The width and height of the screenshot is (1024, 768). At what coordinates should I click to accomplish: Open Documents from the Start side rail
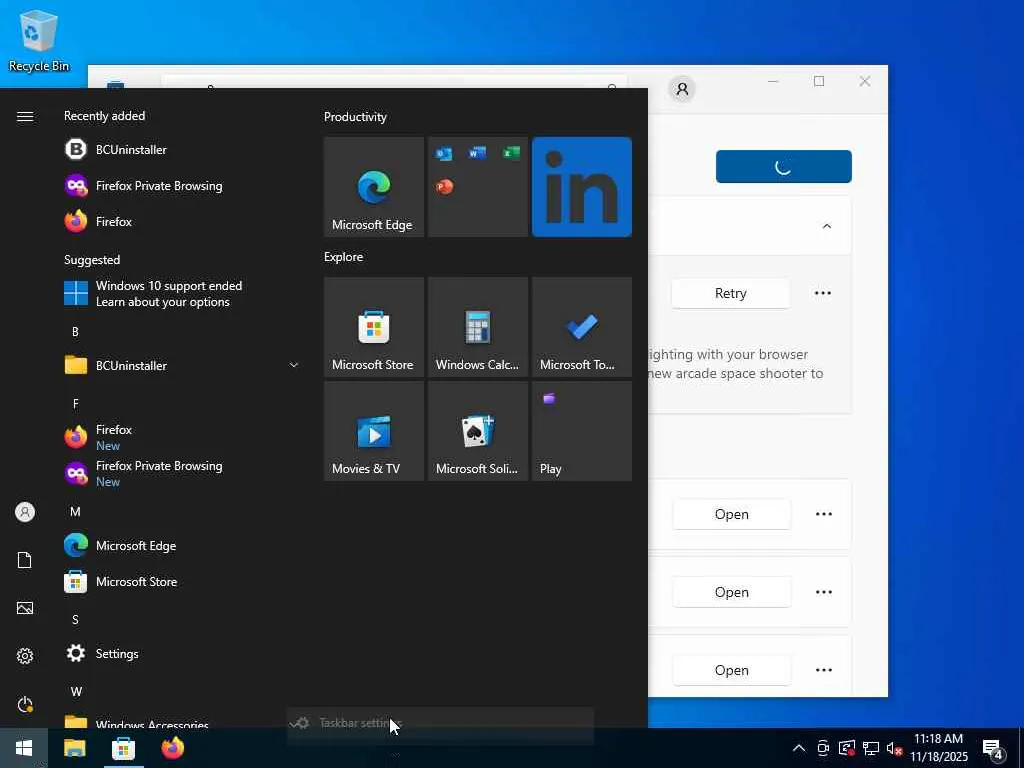click(25, 560)
